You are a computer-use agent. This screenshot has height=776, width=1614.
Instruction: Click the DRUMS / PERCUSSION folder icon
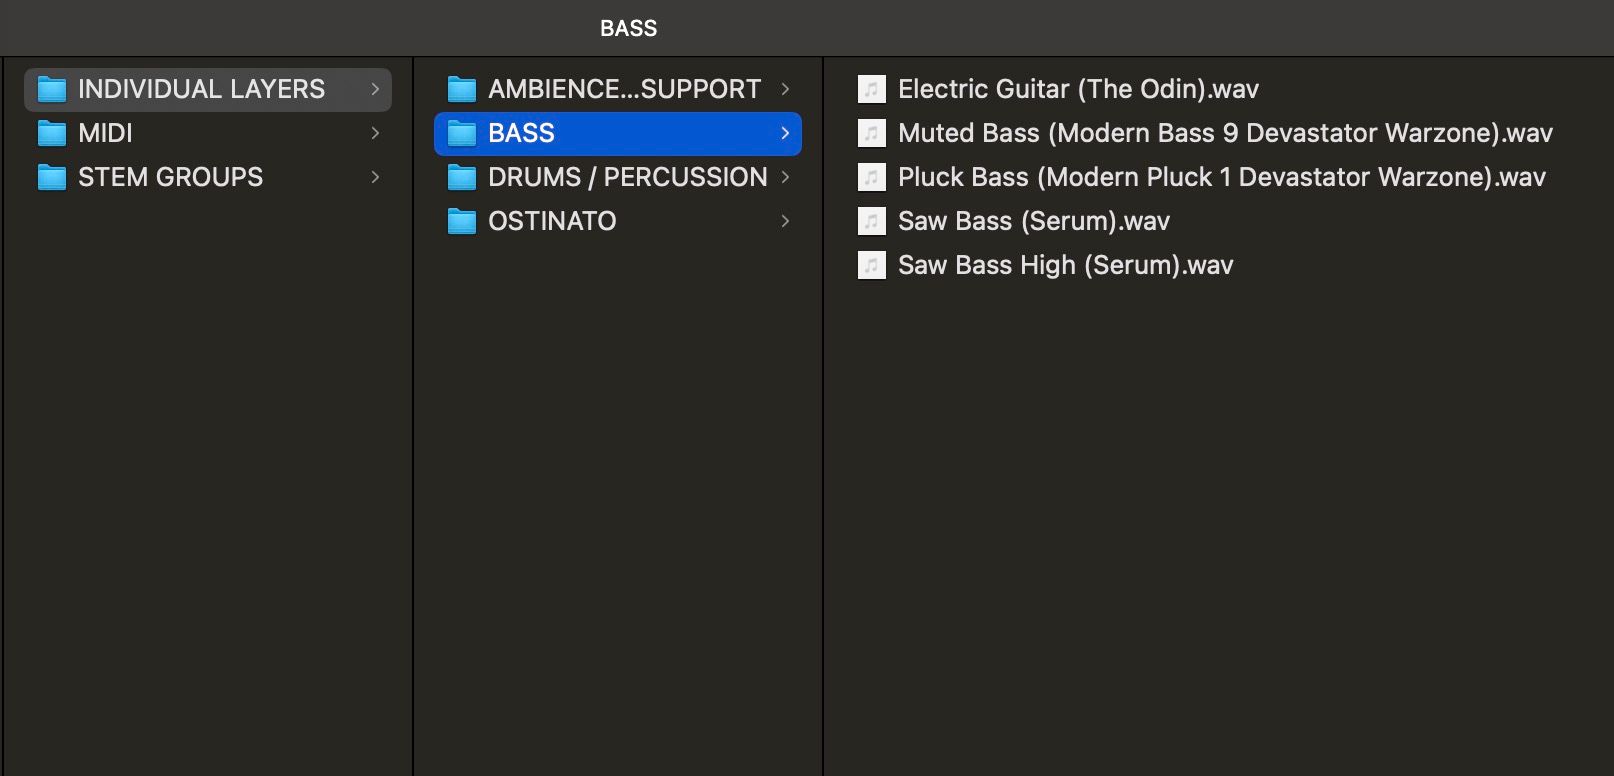click(x=461, y=177)
